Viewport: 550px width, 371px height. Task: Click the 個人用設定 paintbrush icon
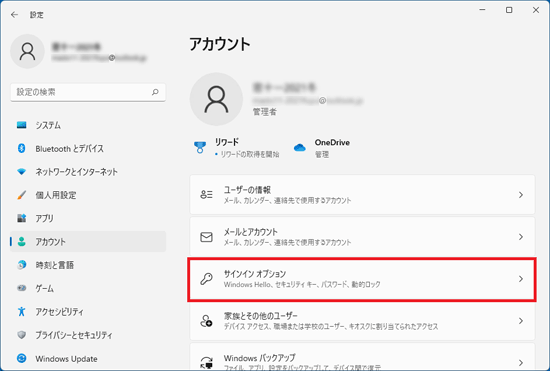tap(21, 195)
